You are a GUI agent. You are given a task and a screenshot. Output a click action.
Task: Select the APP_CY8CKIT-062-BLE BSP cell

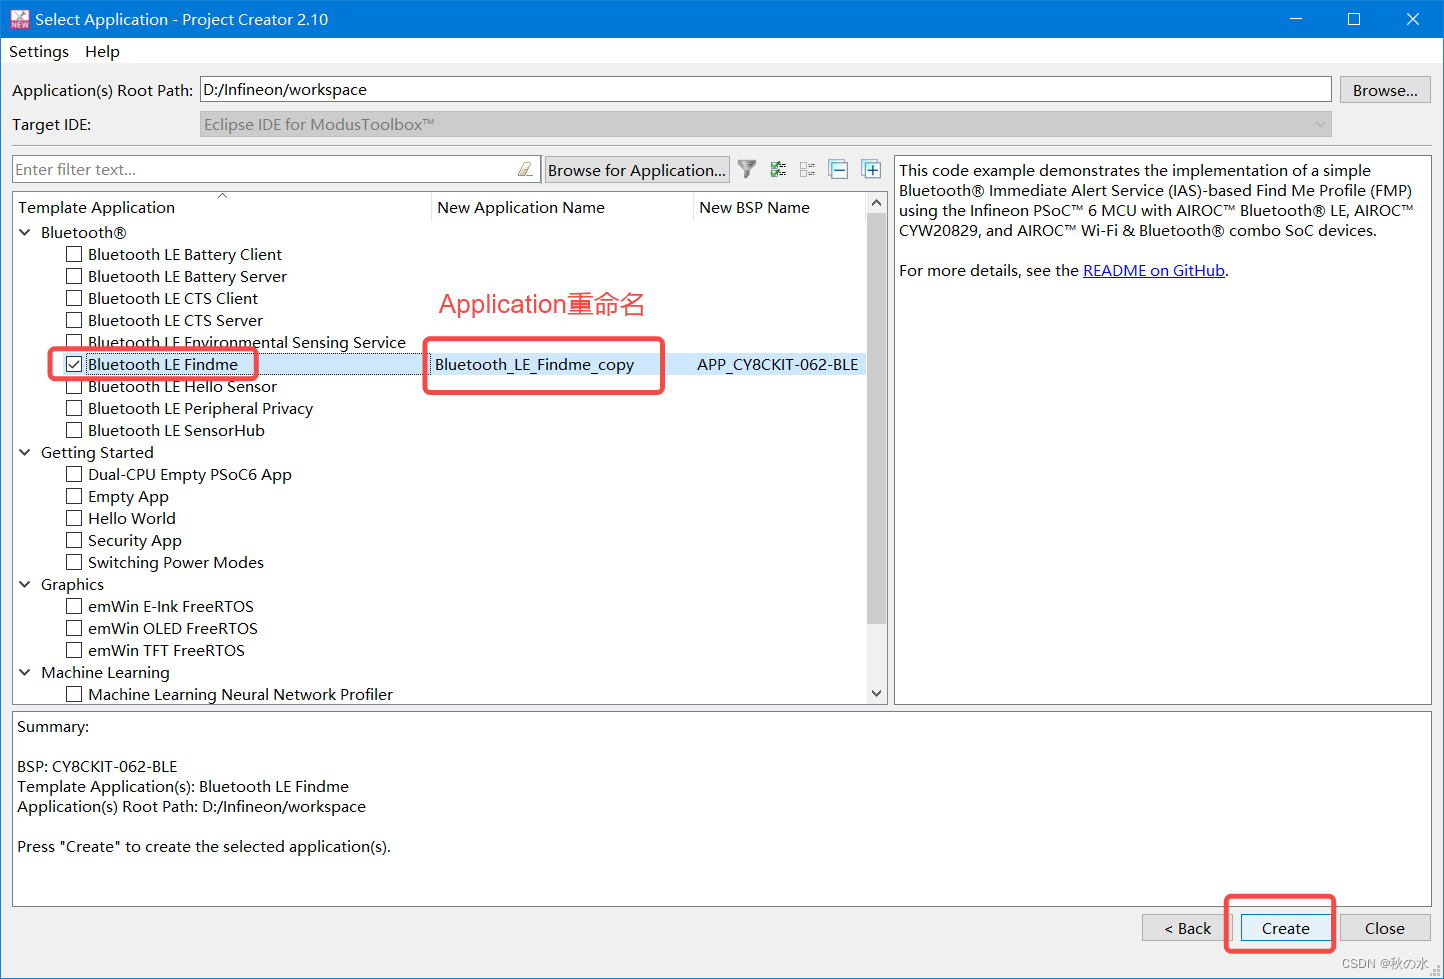[x=778, y=364]
